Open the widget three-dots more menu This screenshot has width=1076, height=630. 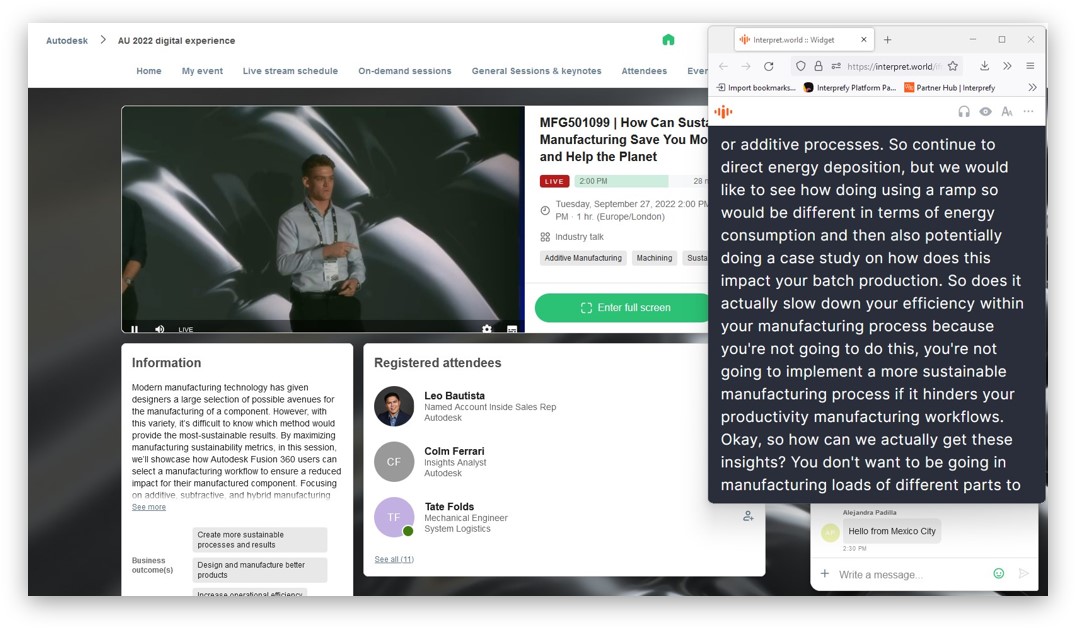(x=1029, y=112)
